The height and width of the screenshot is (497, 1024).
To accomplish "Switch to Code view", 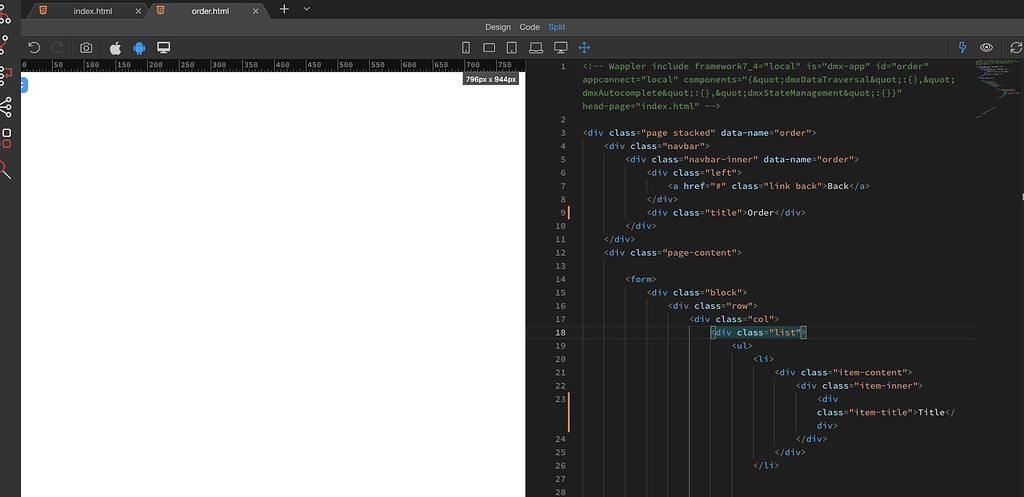I will click(x=530, y=27).
